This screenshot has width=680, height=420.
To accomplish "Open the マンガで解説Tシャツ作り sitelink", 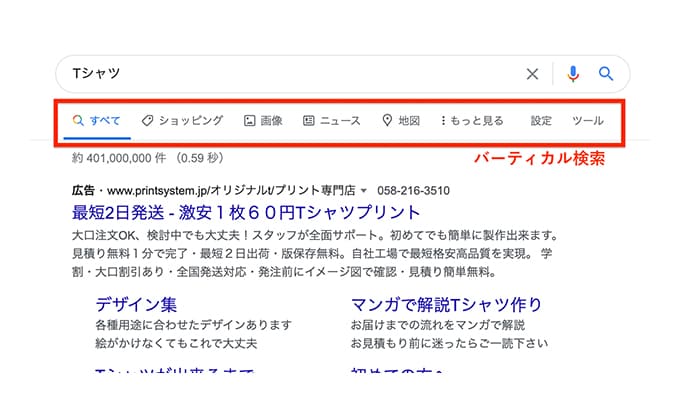I will point(446,305).
